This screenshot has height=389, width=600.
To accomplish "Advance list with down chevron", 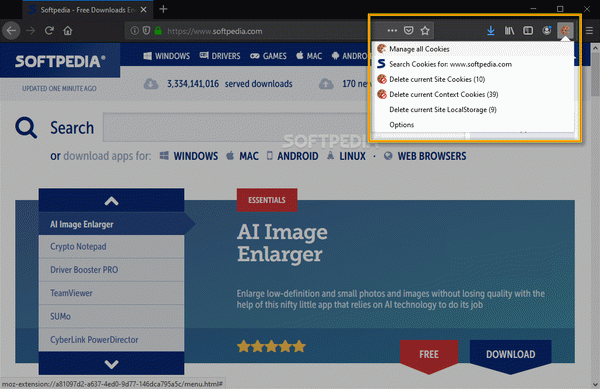I will pos(111,363).
